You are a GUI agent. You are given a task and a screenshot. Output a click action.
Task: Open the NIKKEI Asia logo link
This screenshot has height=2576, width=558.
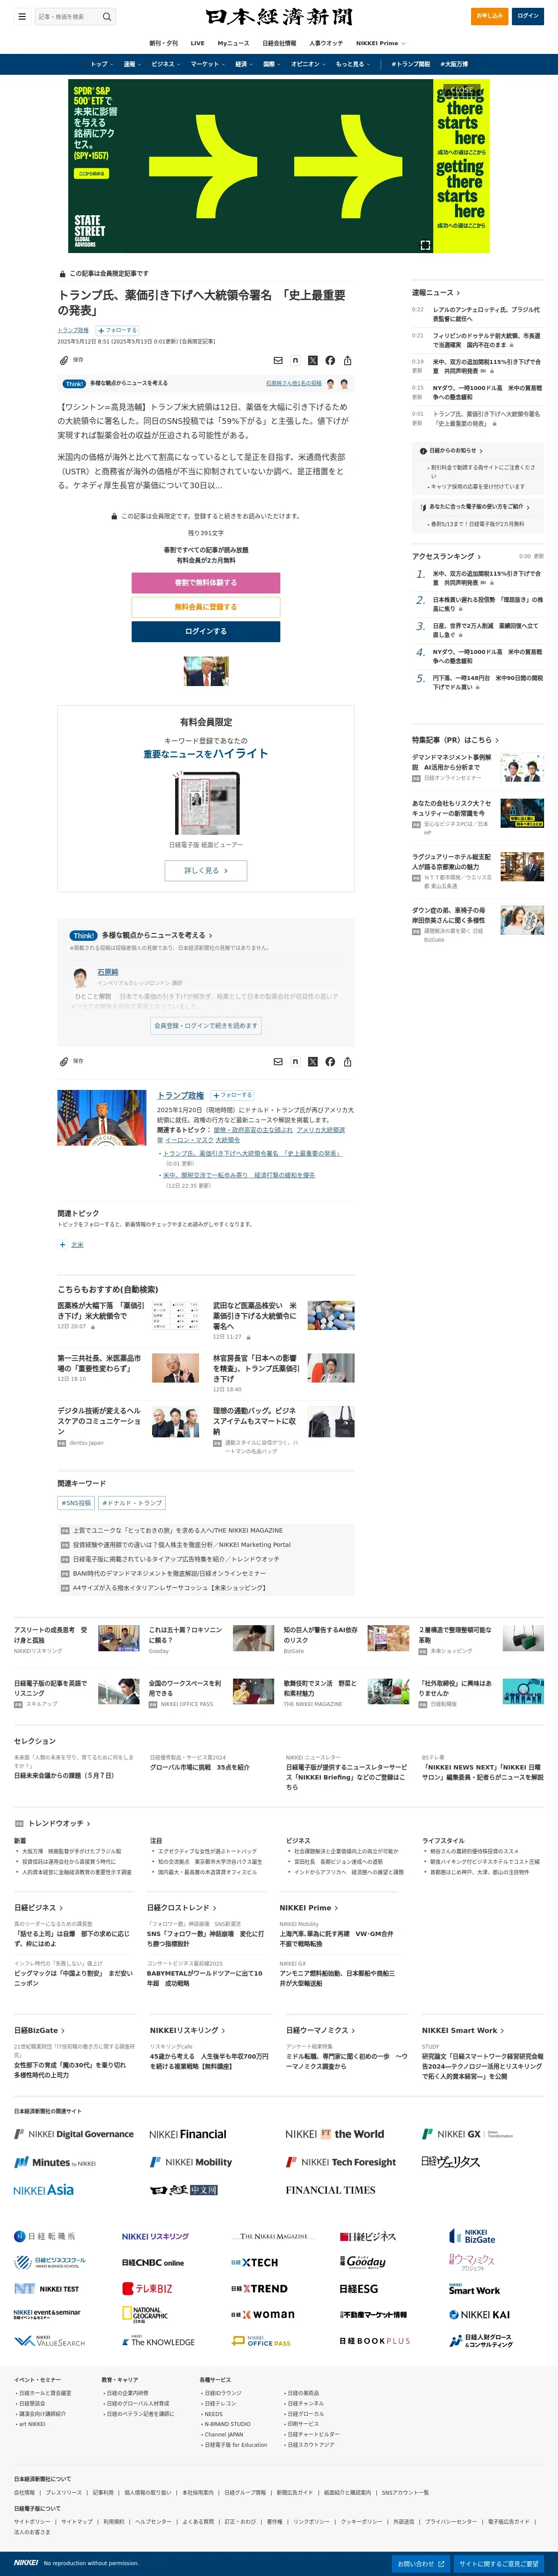coord(44,2190)
